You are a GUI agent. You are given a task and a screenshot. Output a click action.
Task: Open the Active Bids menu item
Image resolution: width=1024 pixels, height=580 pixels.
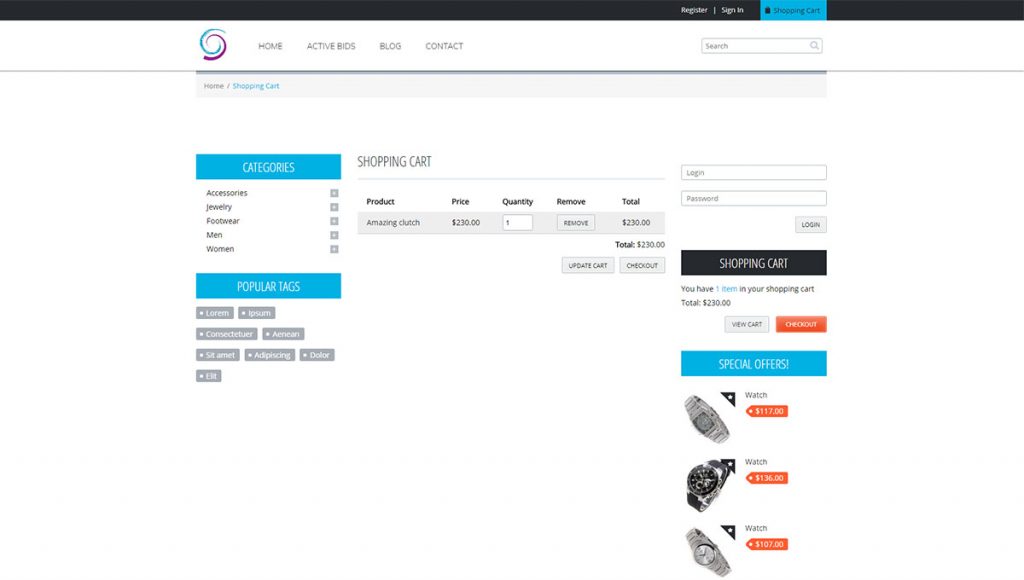[x=330, y=46]
